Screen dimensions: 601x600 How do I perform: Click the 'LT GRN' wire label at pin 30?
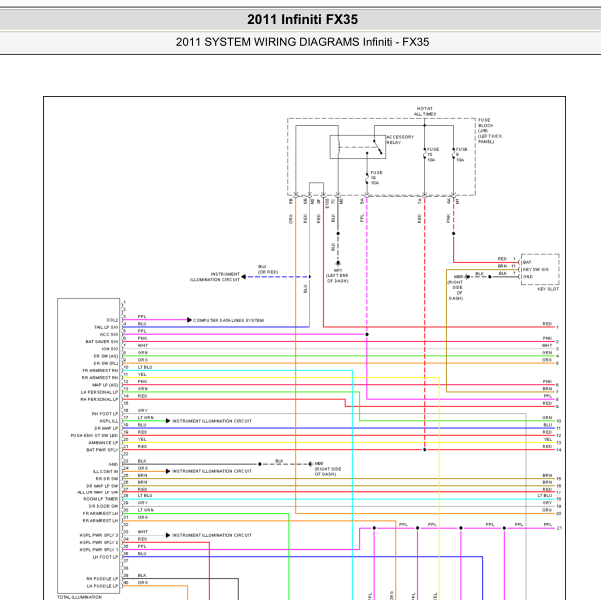pos(146,510)
